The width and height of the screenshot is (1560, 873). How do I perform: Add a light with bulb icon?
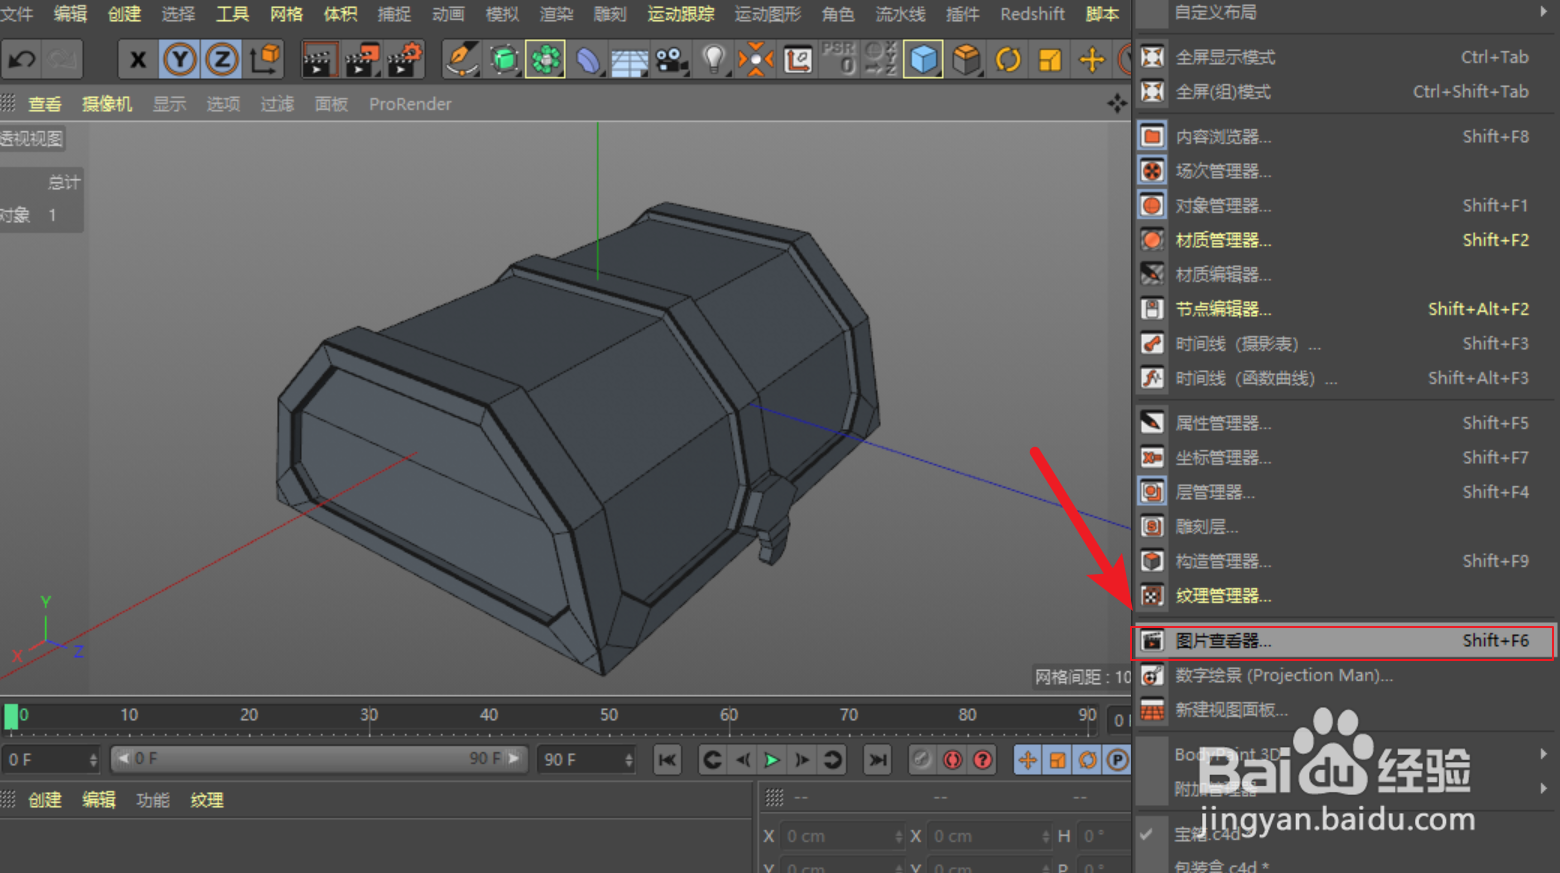[x=713, y=60]
